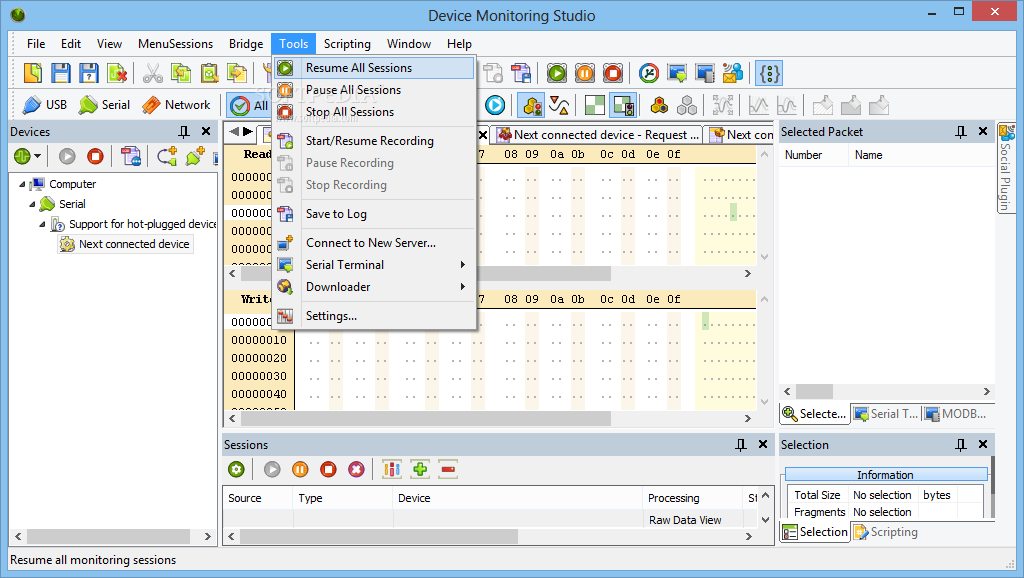This screenshot has height=578, width=1024.
Task: Click orange pause icon in Sessions toolbar
Action: (300, 470)
